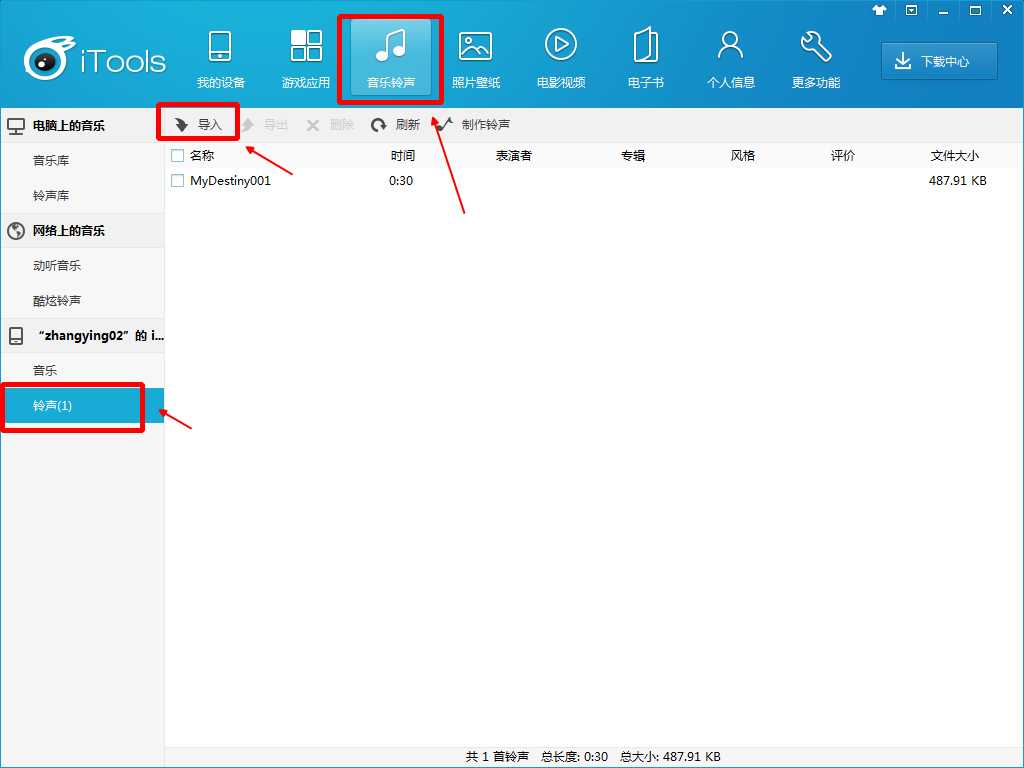Click the computer monitor icon in sidebar

pyautogui.click(x=16, y=126)
